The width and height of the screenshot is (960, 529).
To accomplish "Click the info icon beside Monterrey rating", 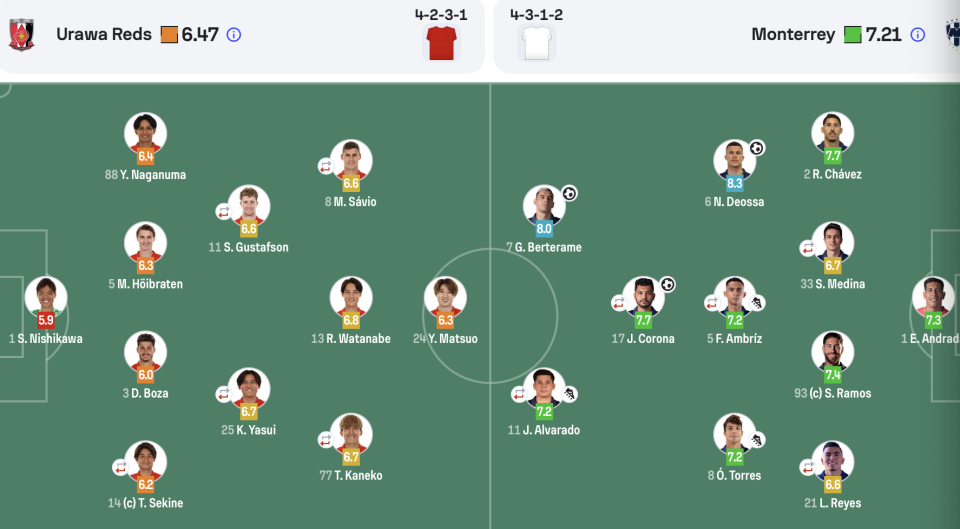I will (x=917, y=35).
